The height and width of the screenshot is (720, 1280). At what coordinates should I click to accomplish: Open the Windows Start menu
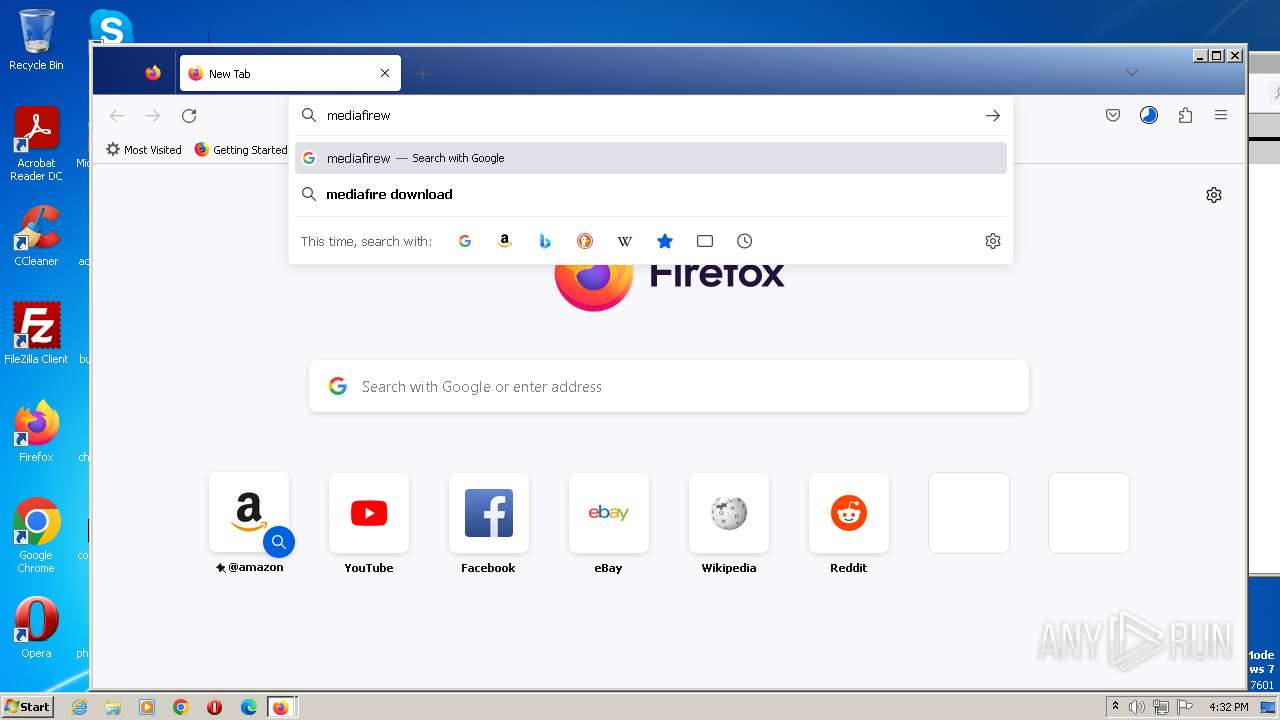(27, 707)
